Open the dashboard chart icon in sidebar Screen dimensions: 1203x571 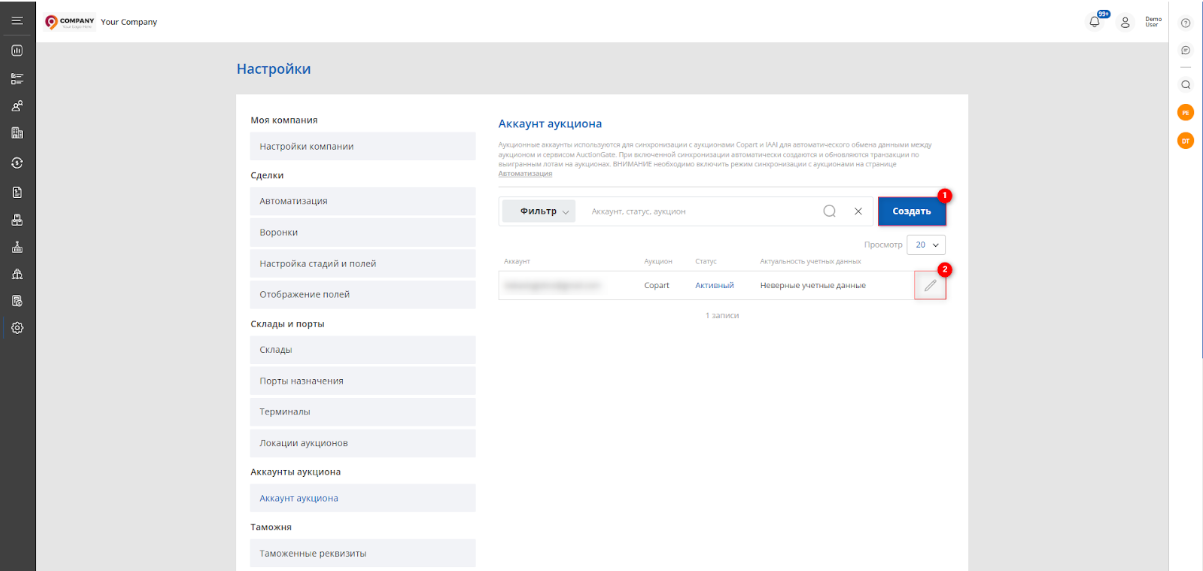tap(17, 50)
